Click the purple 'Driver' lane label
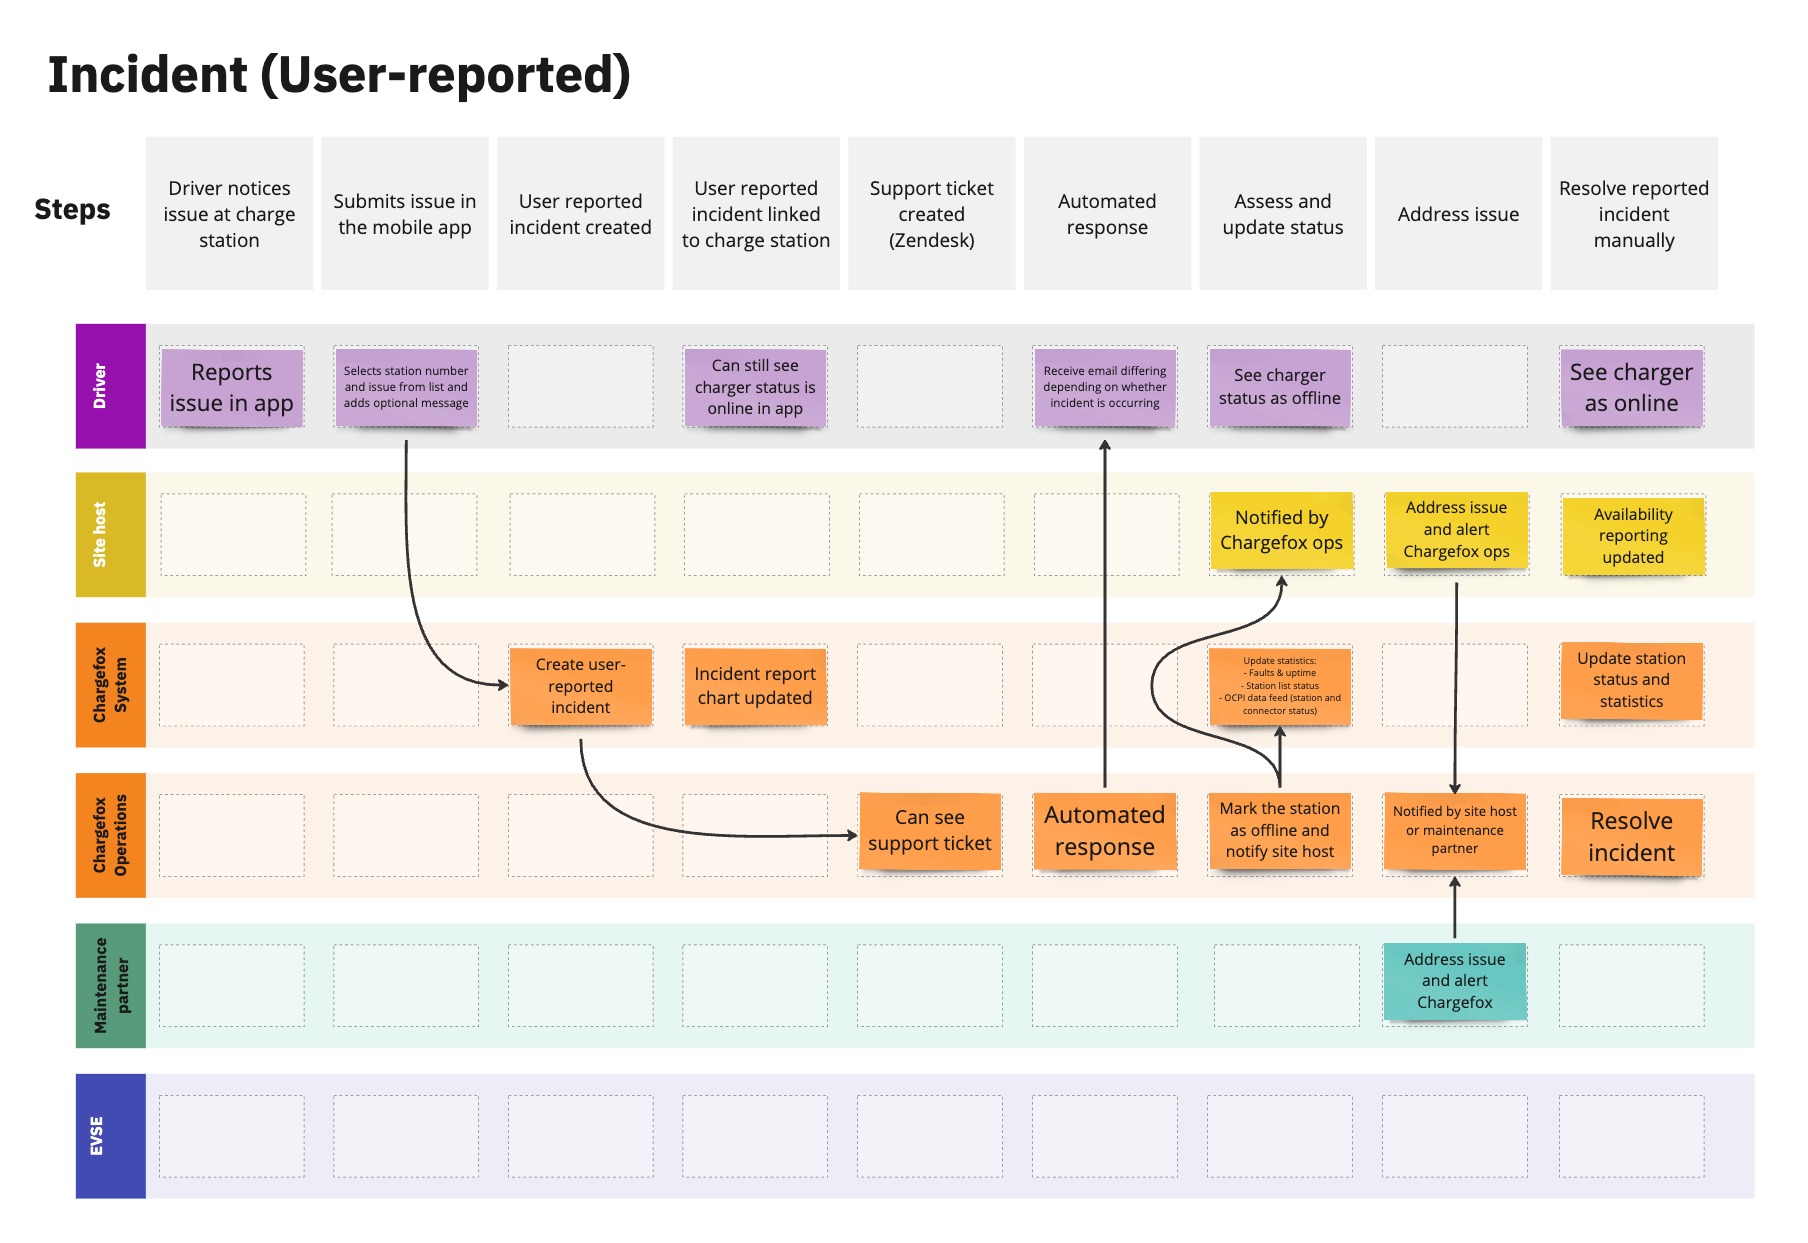 111,386
